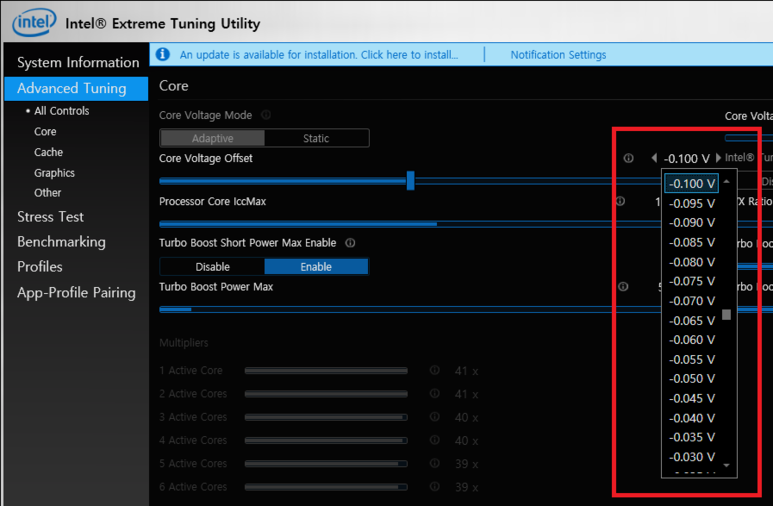
Task: Click info icon beside Core Voltage Offset value
Action: [629, 158]
